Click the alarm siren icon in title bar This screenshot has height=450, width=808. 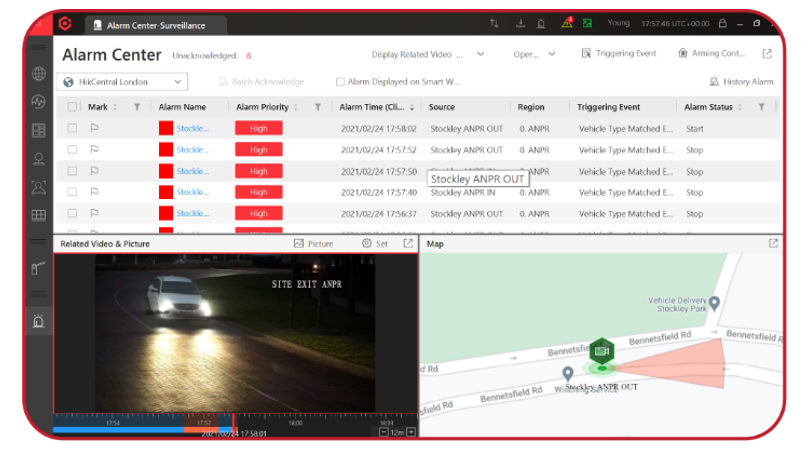[x=541, y=23]
